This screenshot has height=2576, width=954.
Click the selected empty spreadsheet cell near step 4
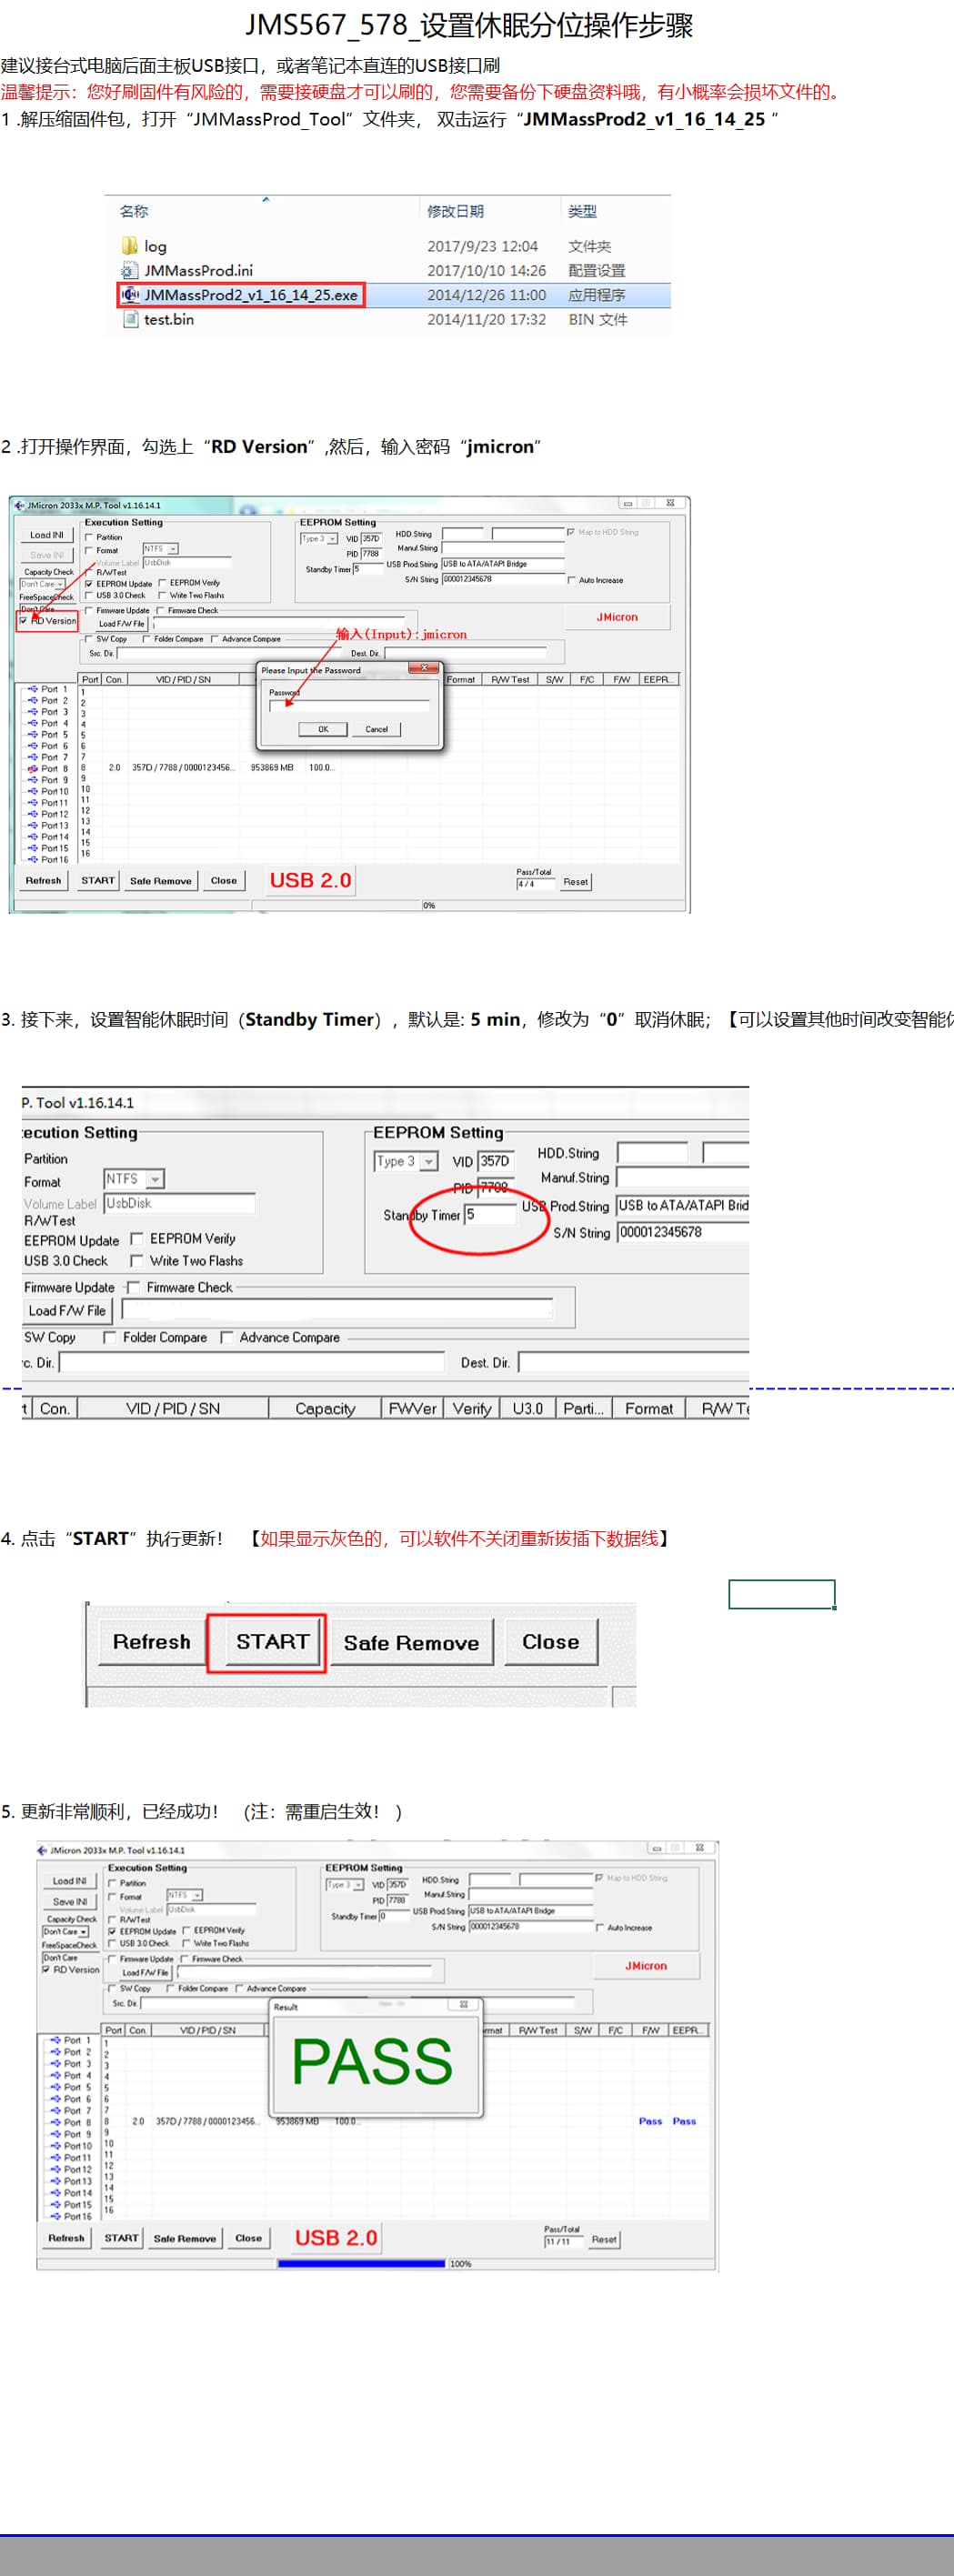781,1594
